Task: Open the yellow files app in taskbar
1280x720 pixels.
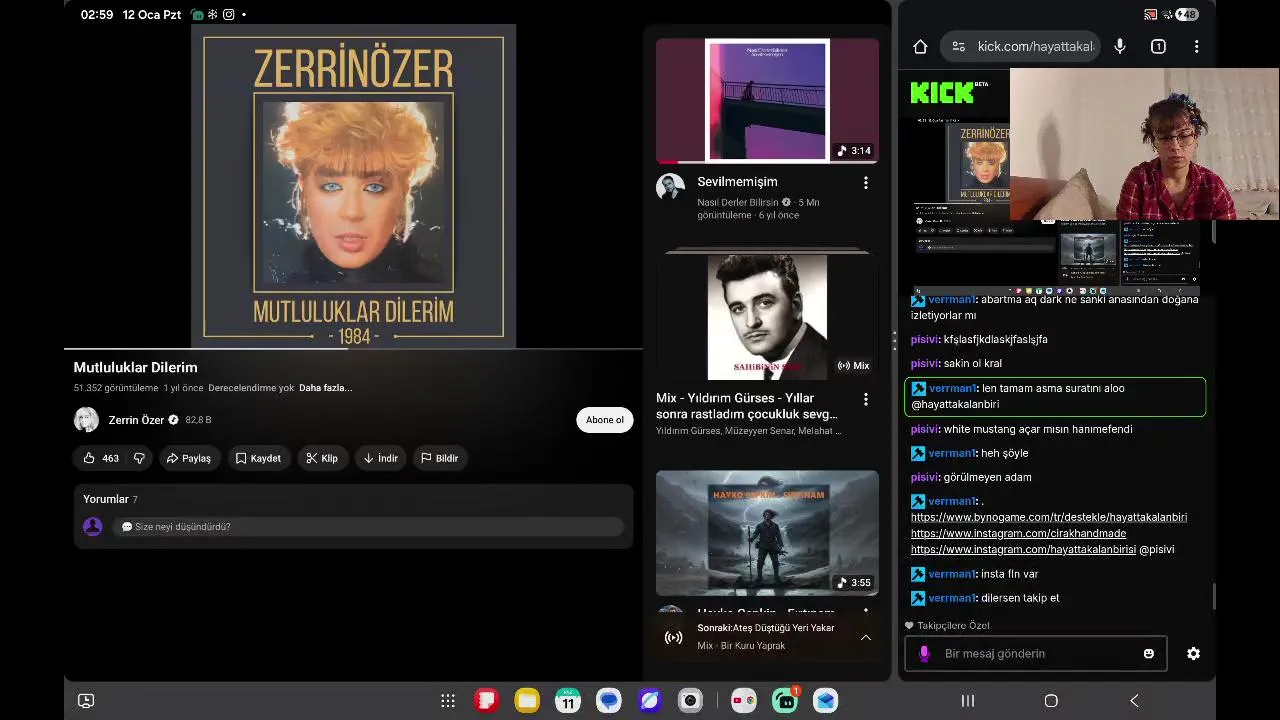Action: point(527,701)
